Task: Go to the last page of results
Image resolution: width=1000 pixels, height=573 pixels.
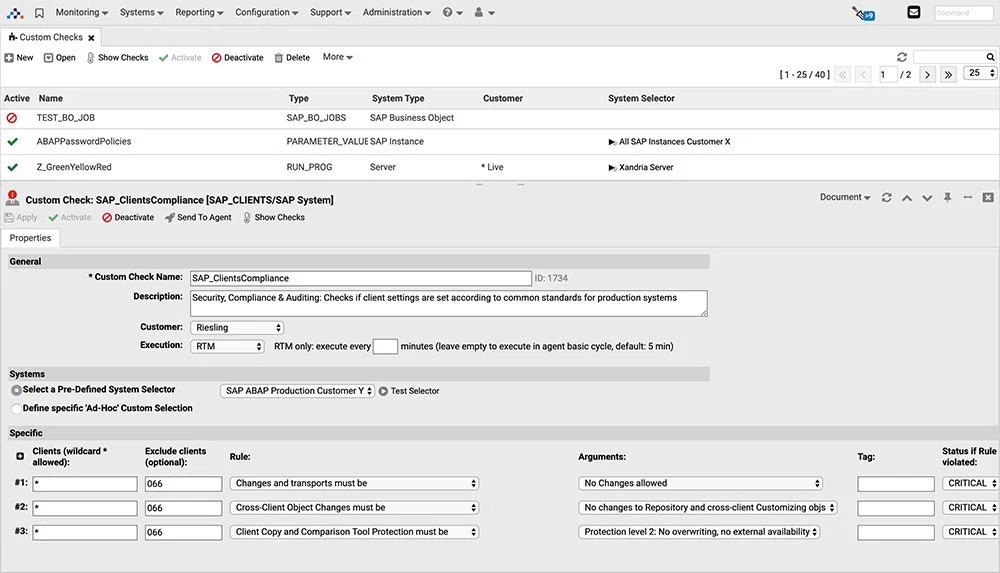Action: [x=948, y=75]
